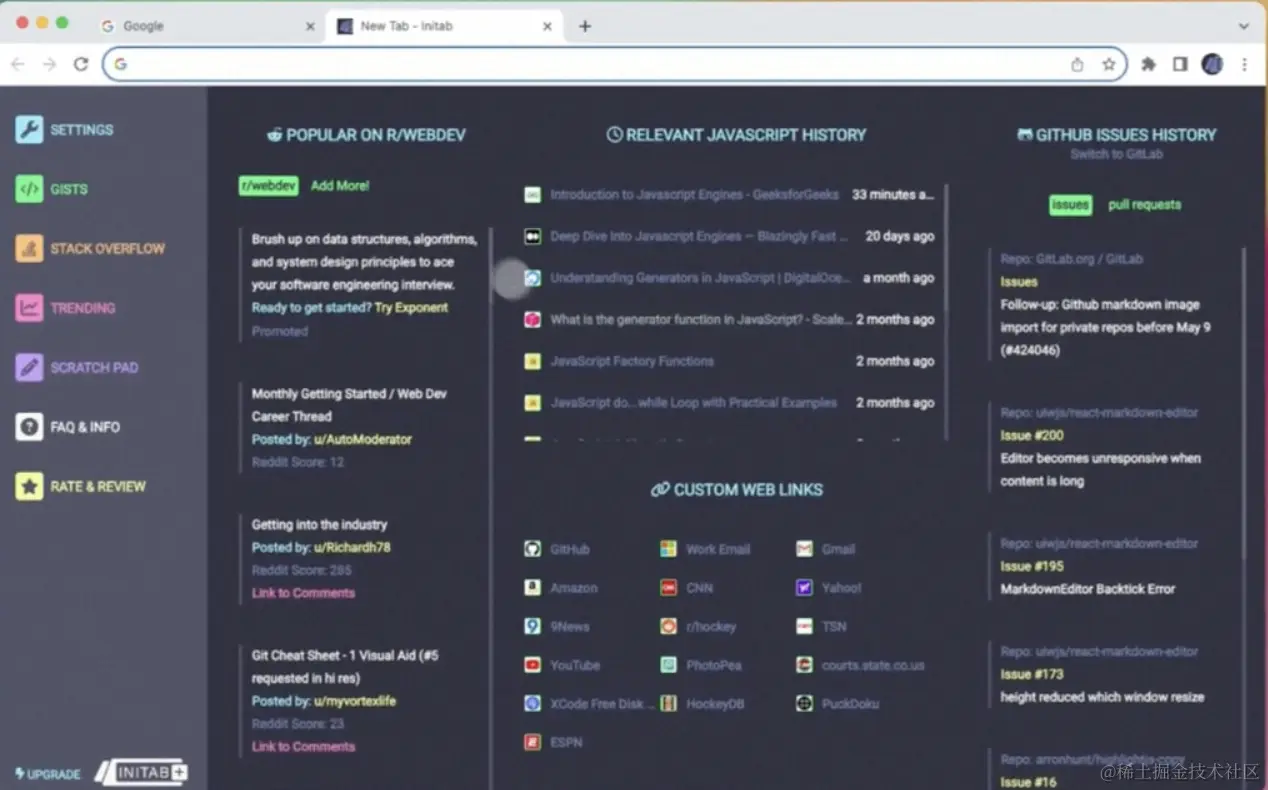Click the PuckDoku link icon
The image size is (1268, 790).
804,704
